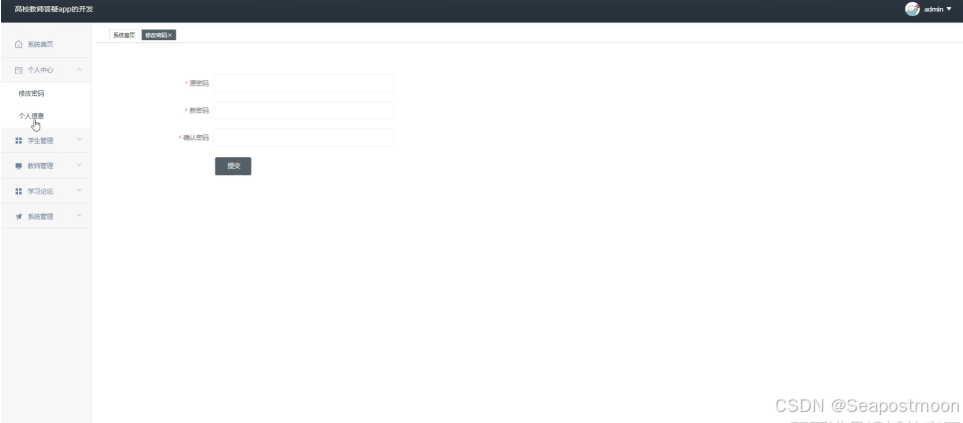Expand the 教师管理 chevron

(x=79, y=165)
